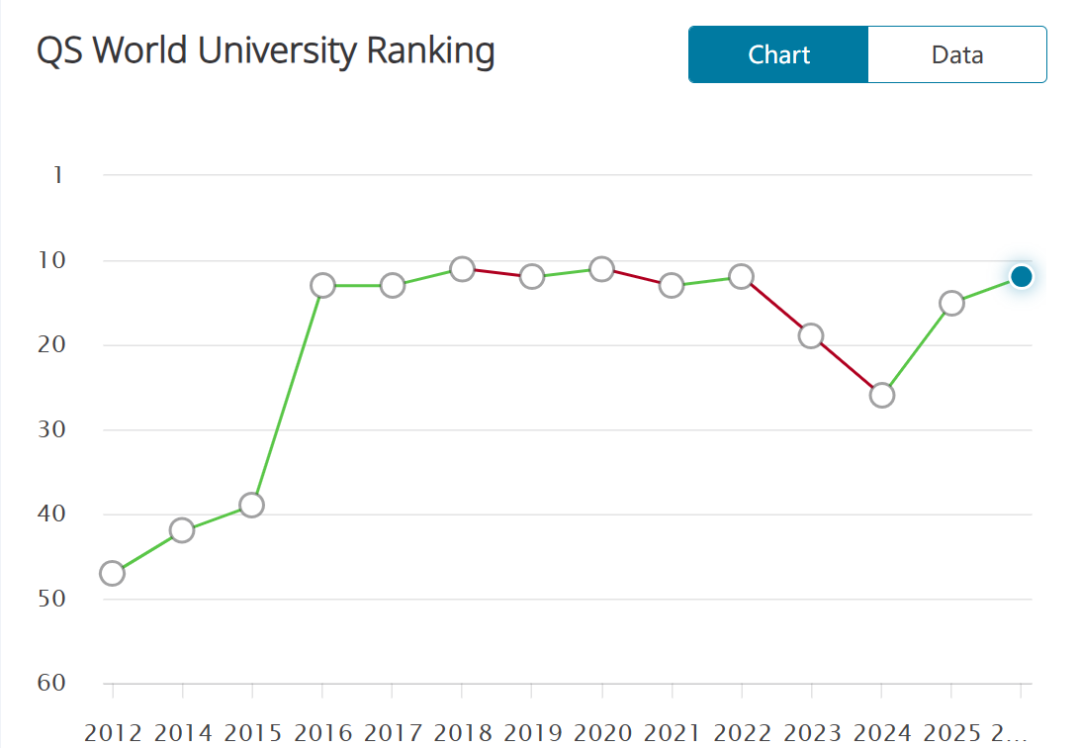Click the QS World University Ranking title
The height and width of the screenshot is (748, 1080).
(x=265, y=50)
